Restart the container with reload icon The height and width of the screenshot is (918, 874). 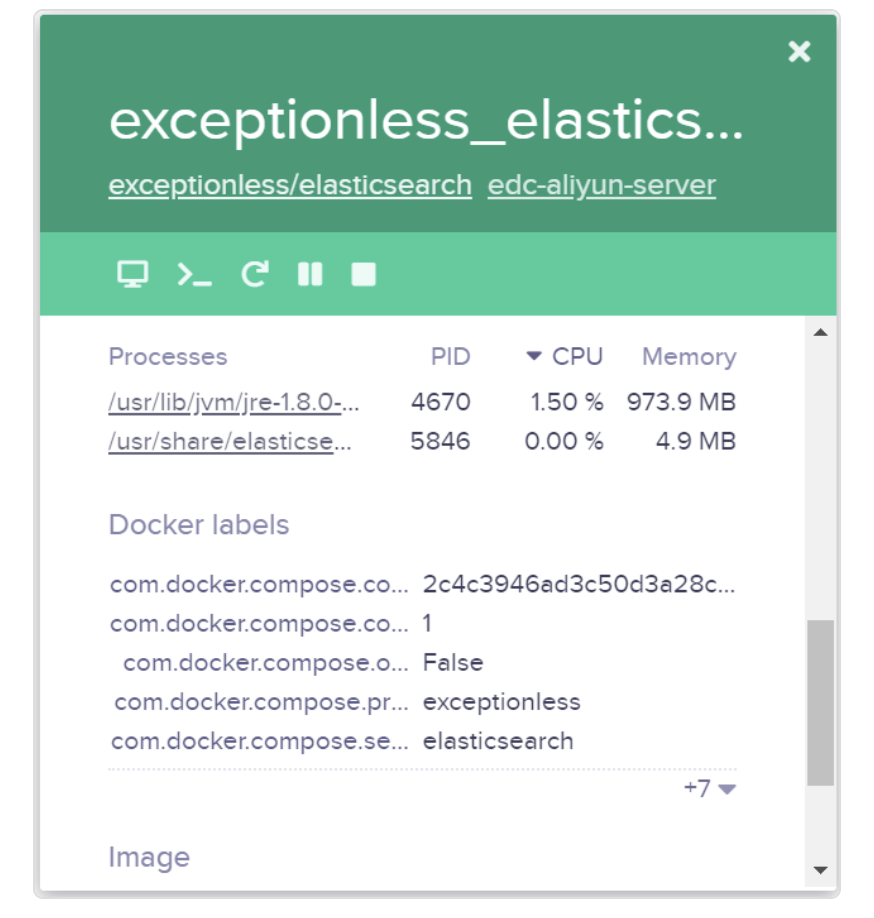click(255, 274)
